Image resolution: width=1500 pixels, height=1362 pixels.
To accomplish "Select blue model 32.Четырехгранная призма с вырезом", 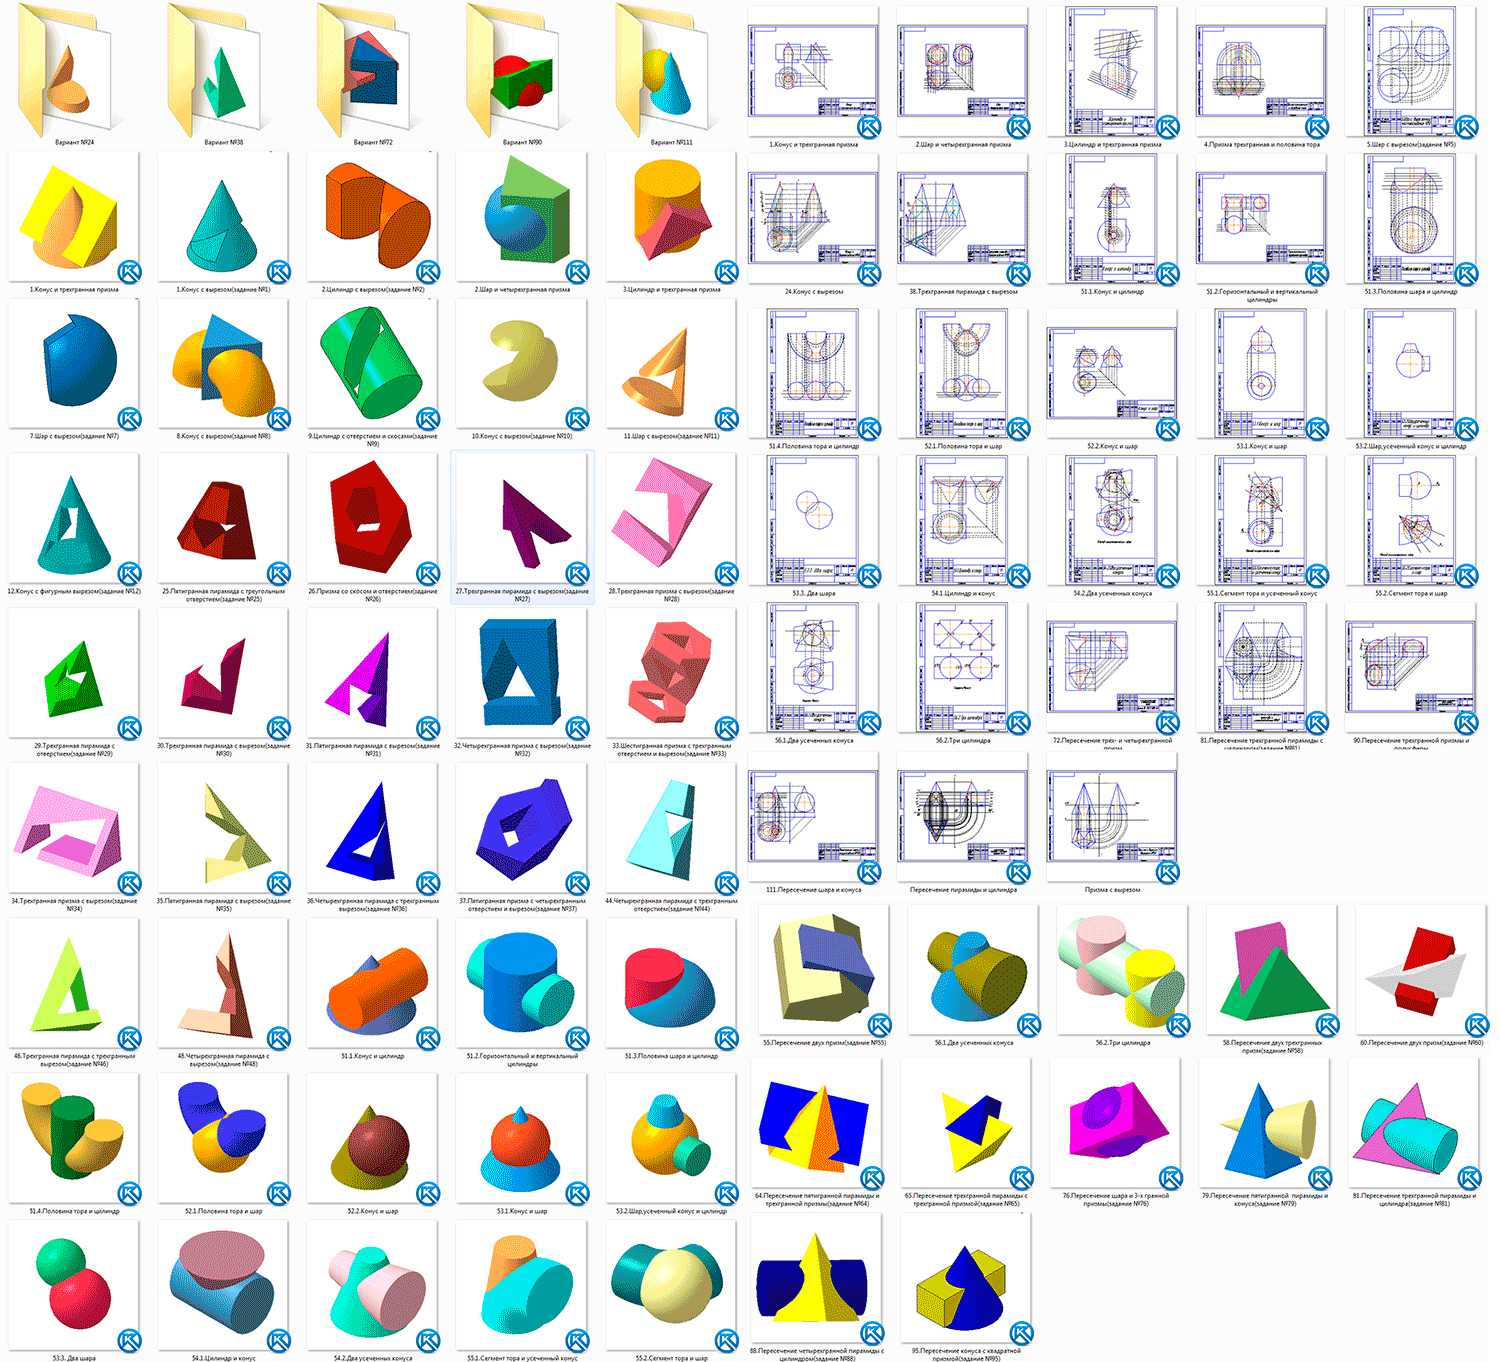I will click(x=522, y=674).
